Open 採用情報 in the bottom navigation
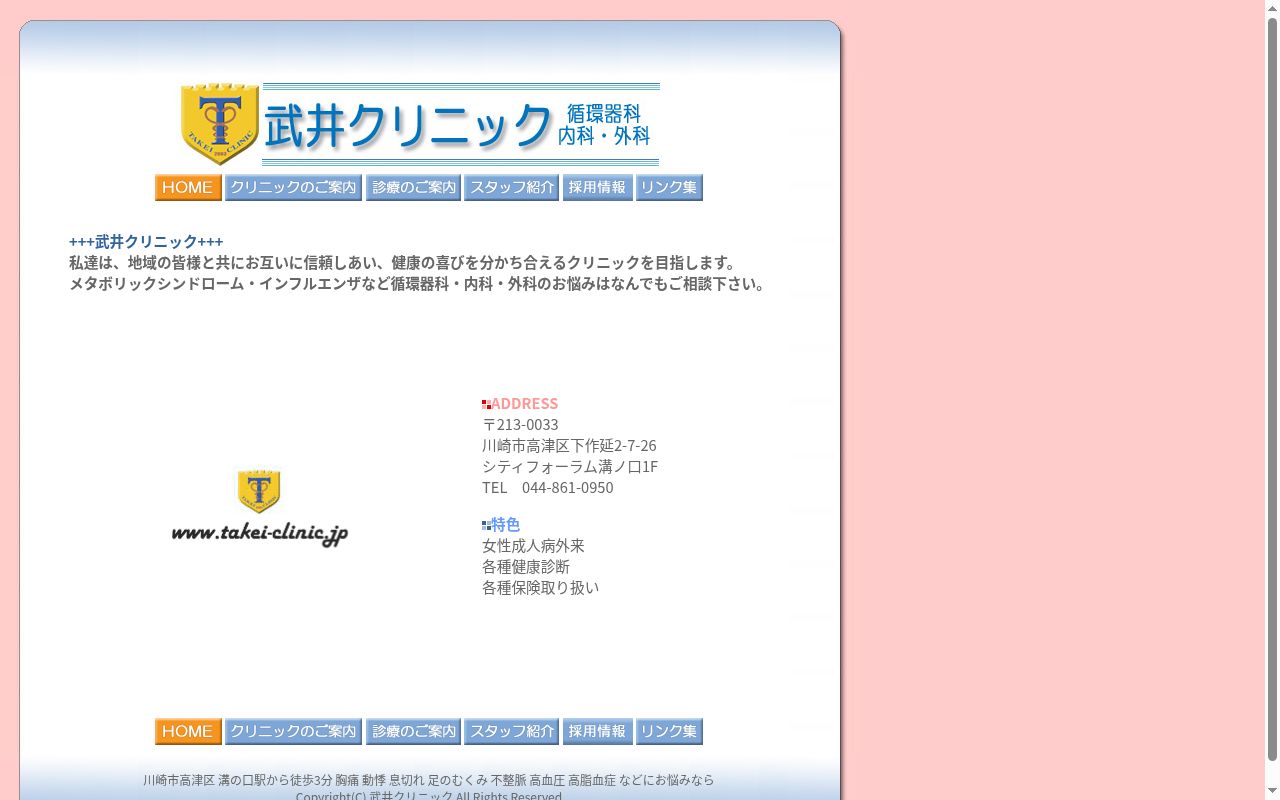 [597, 732]
